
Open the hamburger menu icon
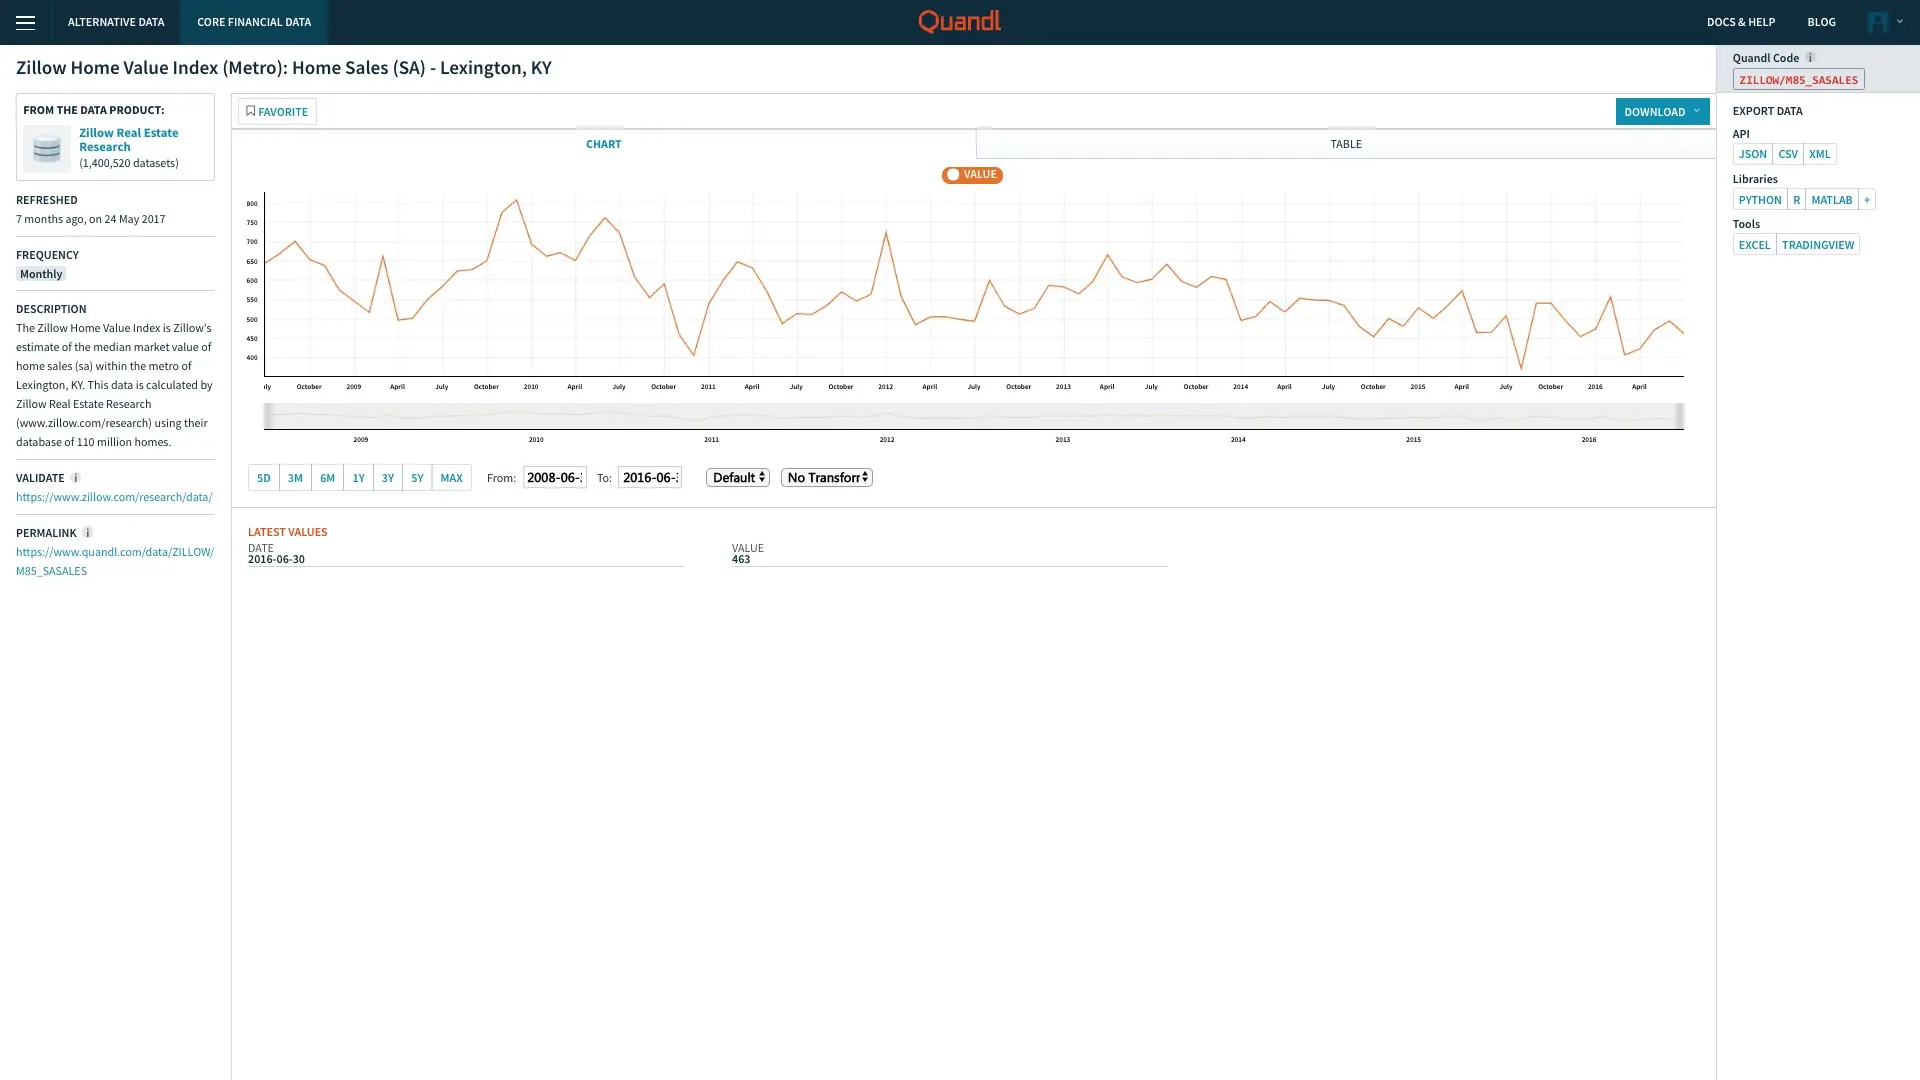point(25,22)
